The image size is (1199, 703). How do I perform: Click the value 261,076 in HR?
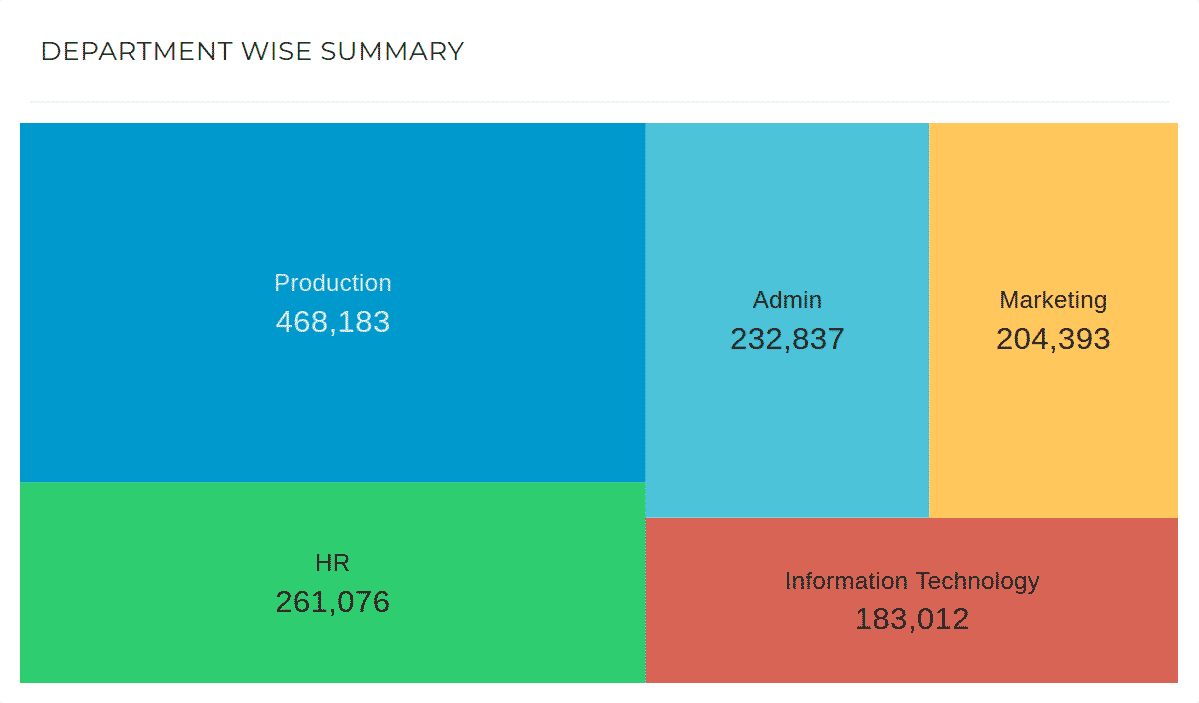[x=333, y=602]
